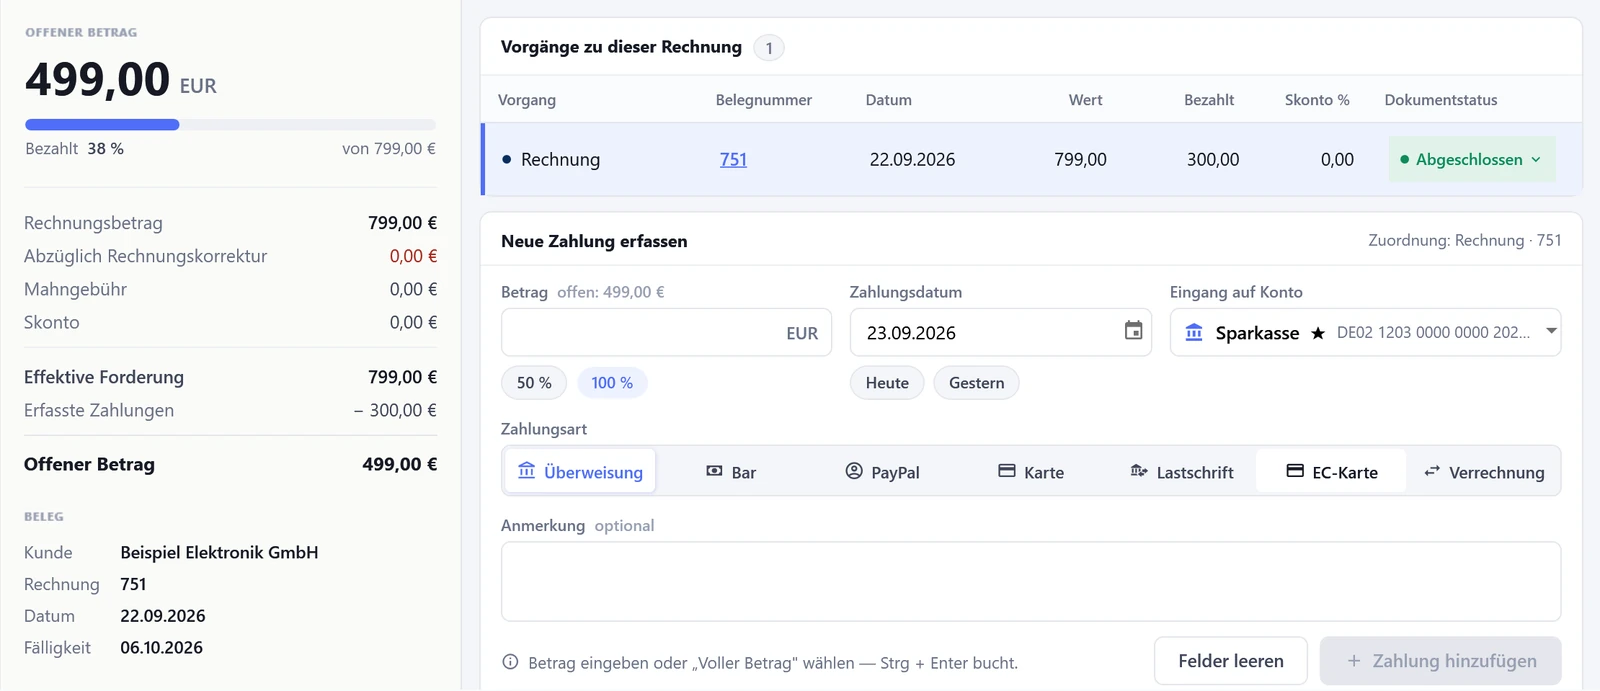
Task: Click the customer name Beispiel Elektronik GmbH
Action: coord(219,552)
